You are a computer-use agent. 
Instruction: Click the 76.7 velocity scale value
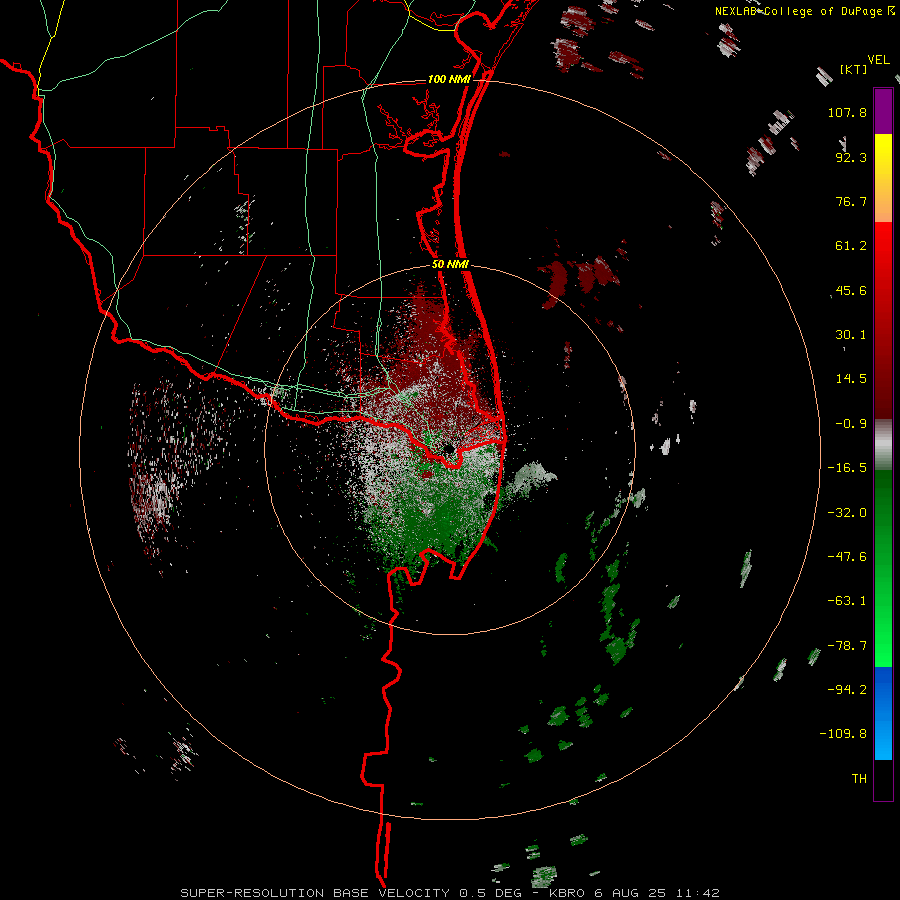(851, 201)
